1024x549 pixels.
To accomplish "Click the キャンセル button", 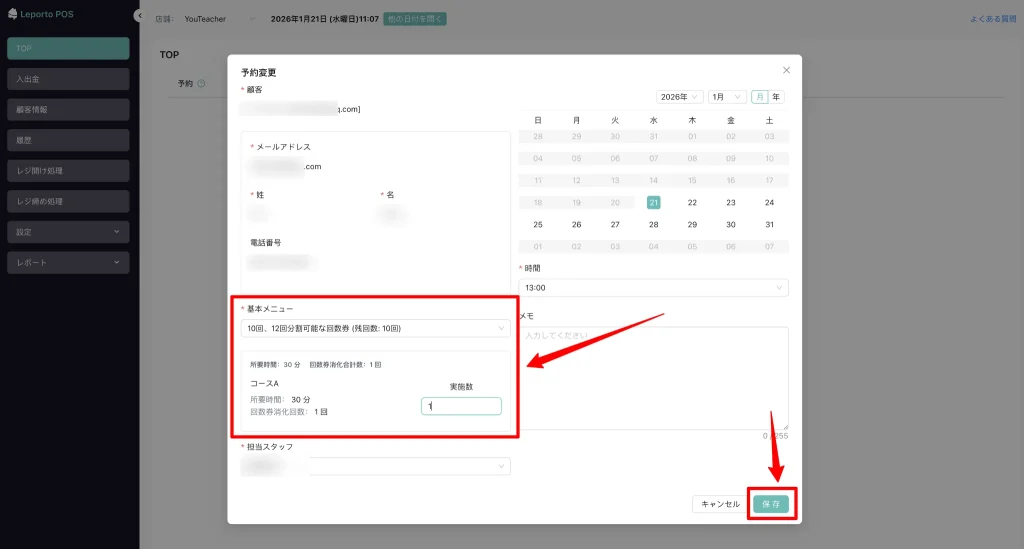I will [720, 505].
